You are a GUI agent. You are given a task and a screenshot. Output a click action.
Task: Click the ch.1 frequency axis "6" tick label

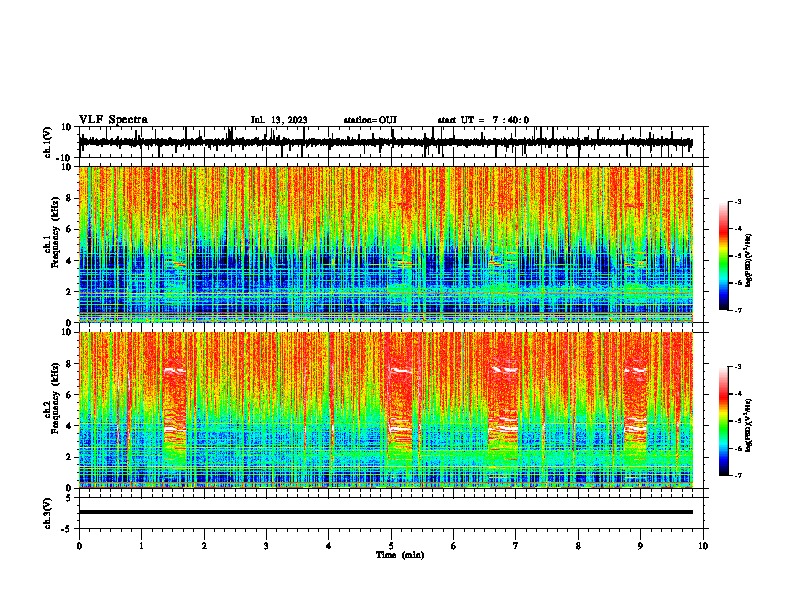70,229
